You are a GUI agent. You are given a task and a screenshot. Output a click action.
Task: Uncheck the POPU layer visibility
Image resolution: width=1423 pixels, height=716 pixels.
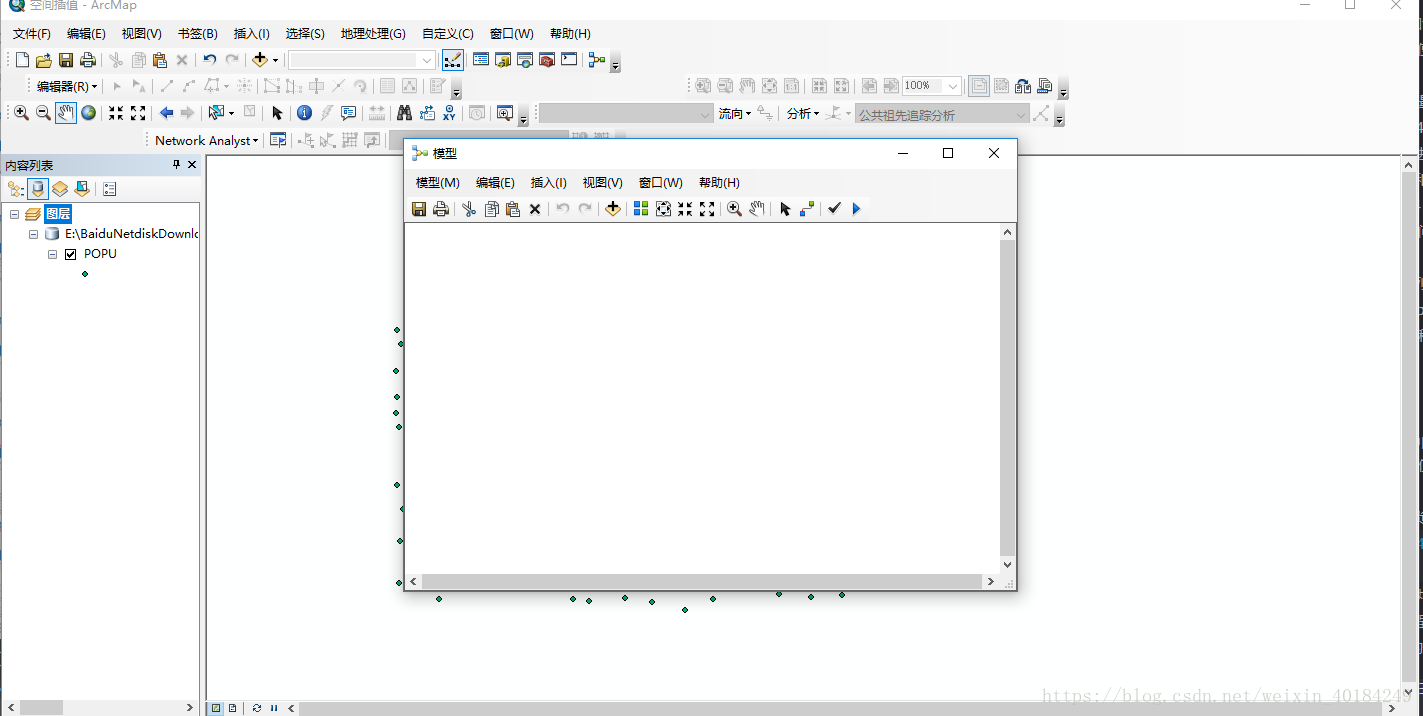point(70,254)
